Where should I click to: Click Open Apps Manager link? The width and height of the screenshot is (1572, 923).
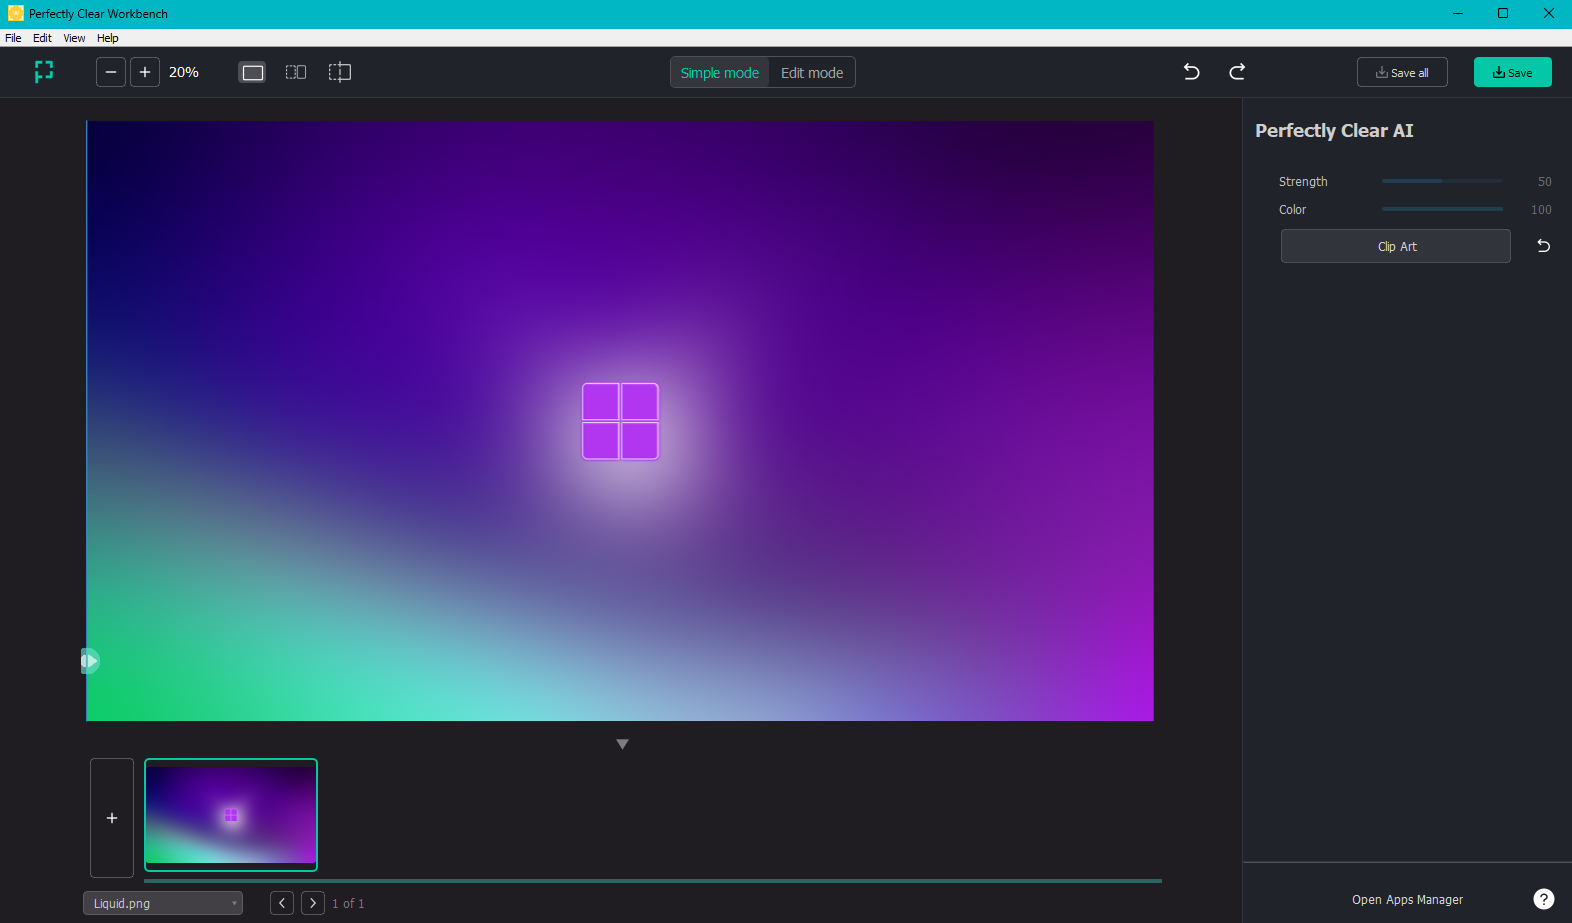(1406, 900)
